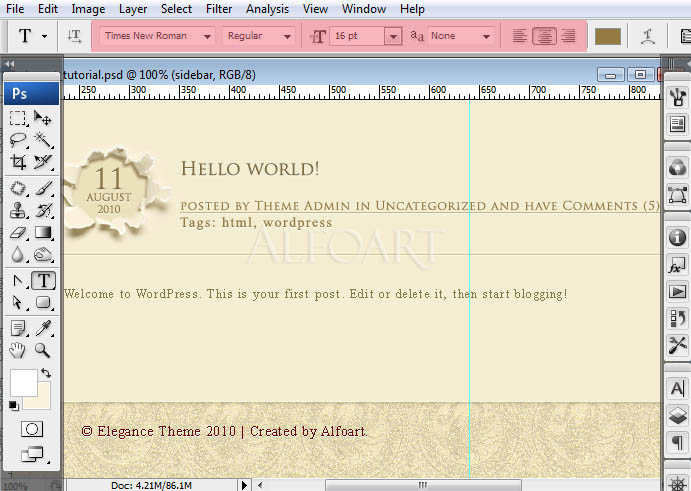Viewport: 691px width, 491px height.
Task: Click the background color swatch
Action: pos(42,400)
